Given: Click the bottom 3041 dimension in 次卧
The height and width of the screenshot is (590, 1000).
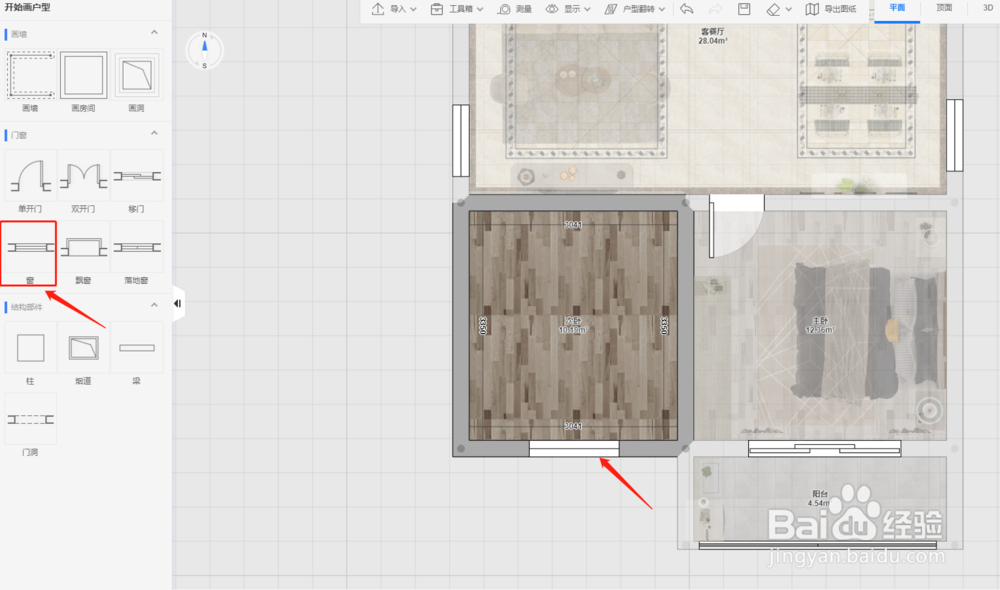Looking at the screenshot, I should [573, 426].
